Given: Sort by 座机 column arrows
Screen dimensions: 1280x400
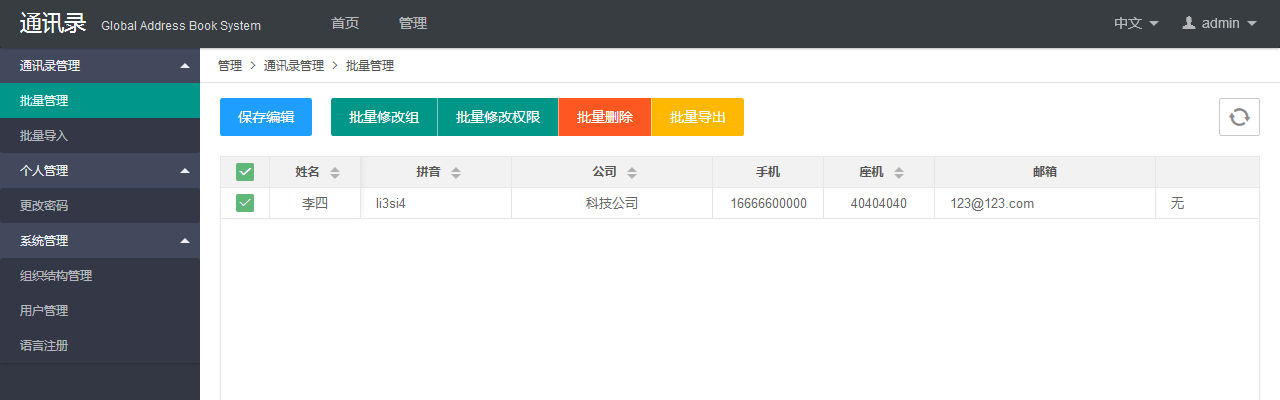Looking at the screenshot, I should tap(899, 173).
